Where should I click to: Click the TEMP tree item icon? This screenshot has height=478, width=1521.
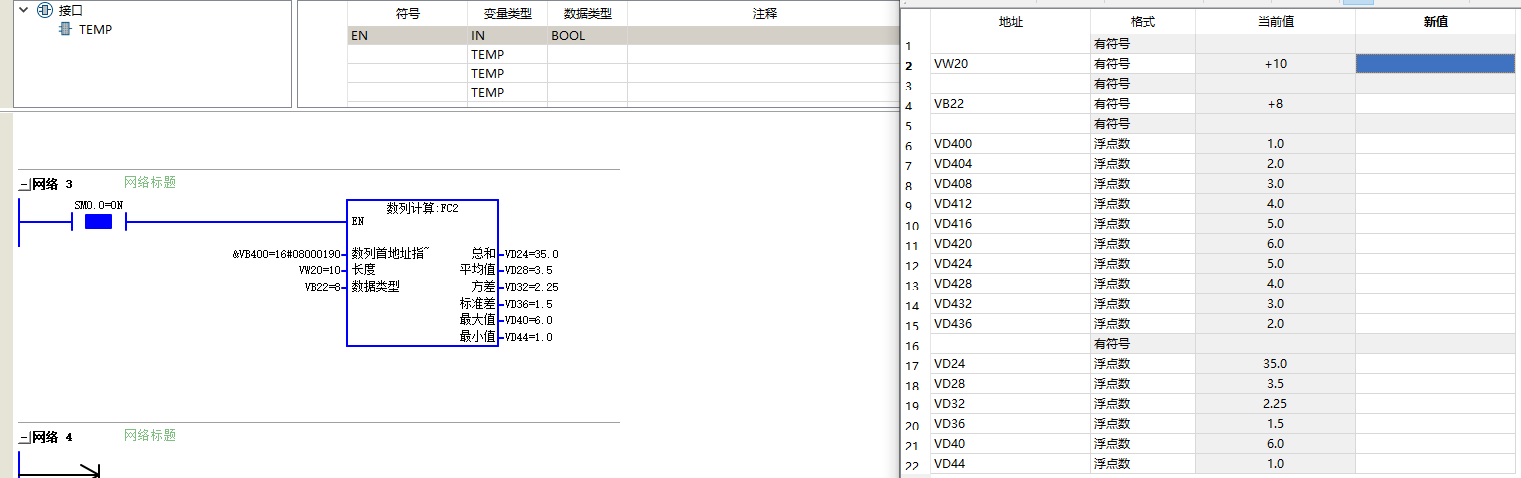(x=66, y=30)
